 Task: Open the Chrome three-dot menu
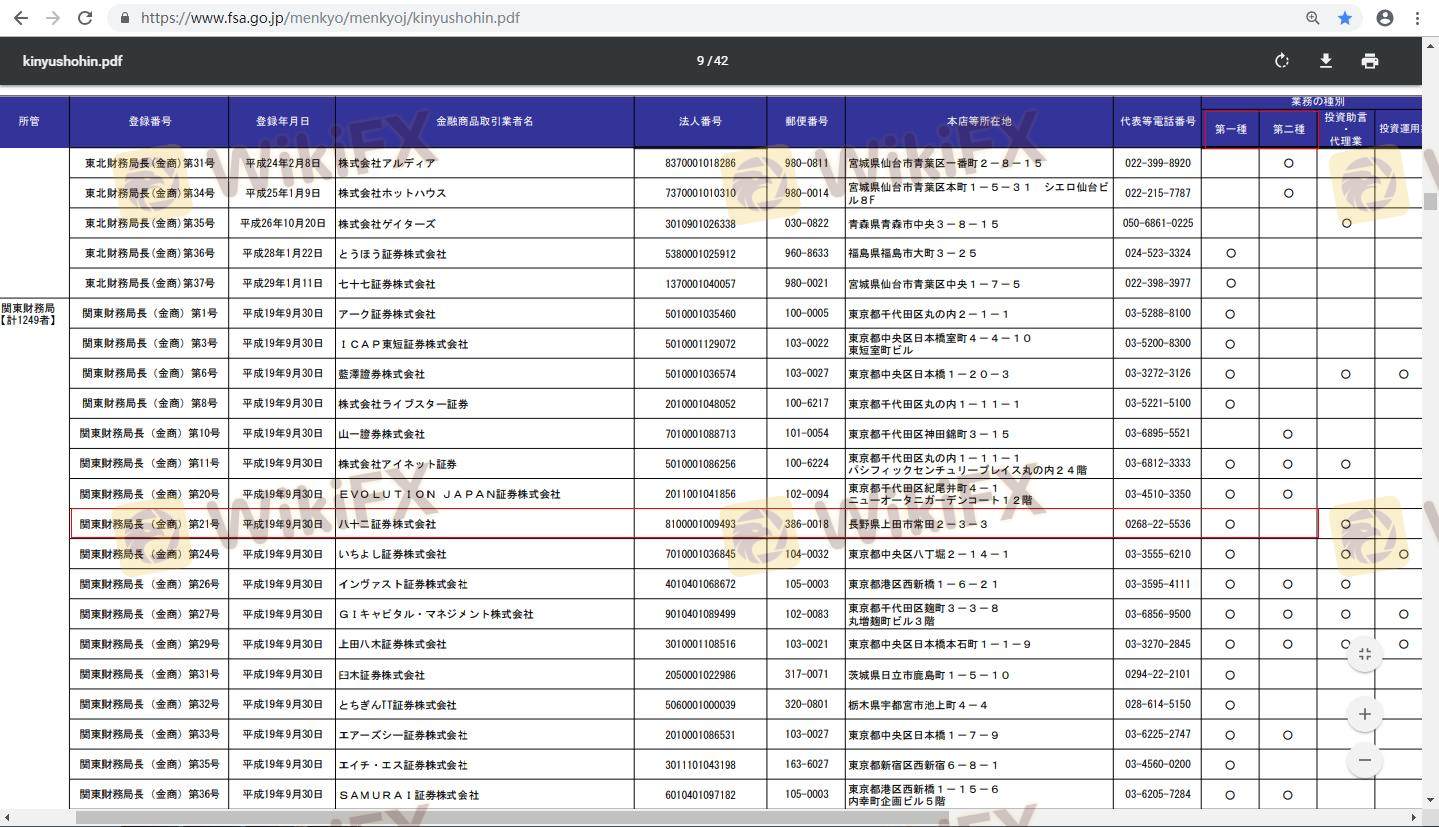click(1418, 18)
